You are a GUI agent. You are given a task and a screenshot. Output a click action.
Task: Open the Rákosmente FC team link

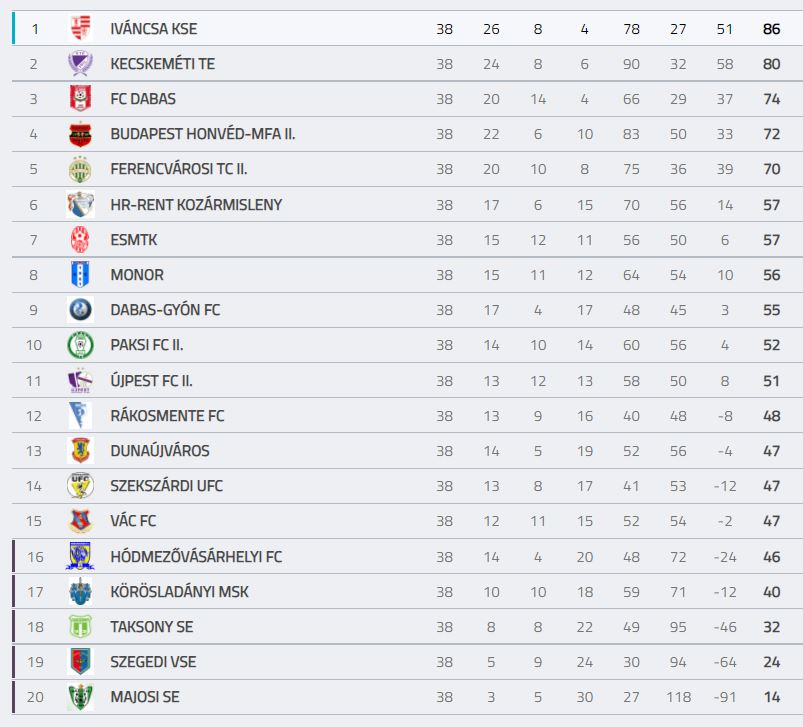(167, 416)
